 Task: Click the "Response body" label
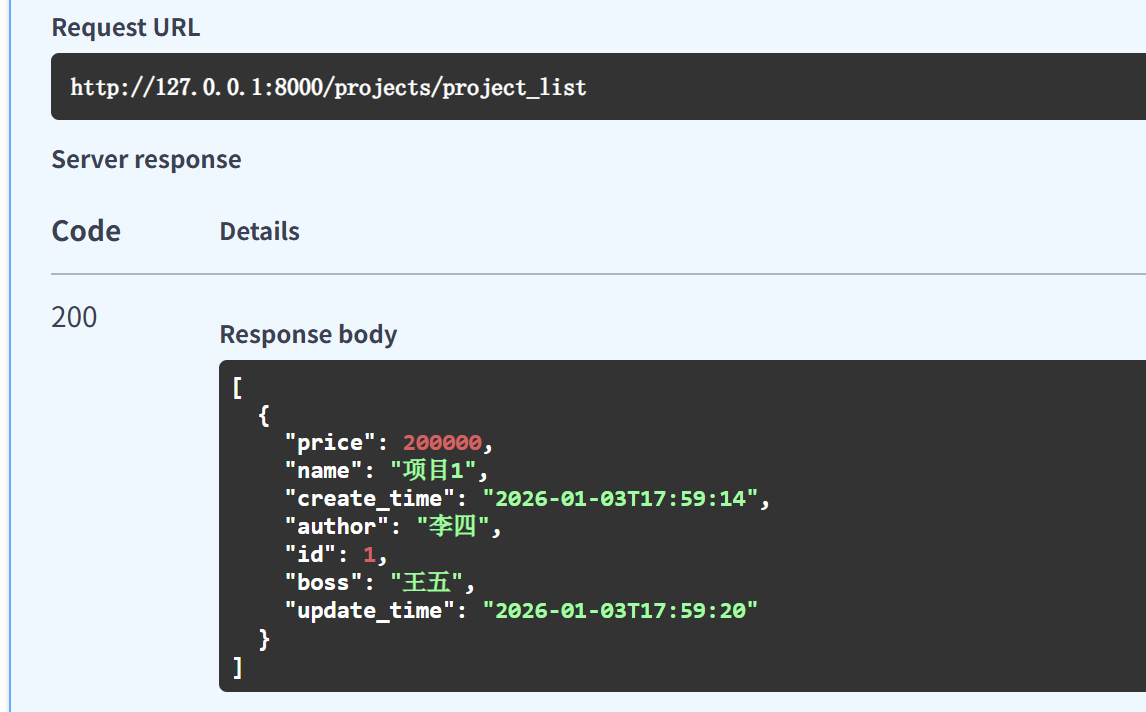point(308,334)
